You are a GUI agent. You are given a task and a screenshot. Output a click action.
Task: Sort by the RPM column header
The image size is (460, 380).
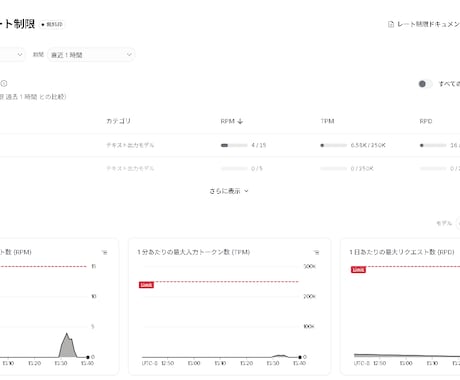228,121
